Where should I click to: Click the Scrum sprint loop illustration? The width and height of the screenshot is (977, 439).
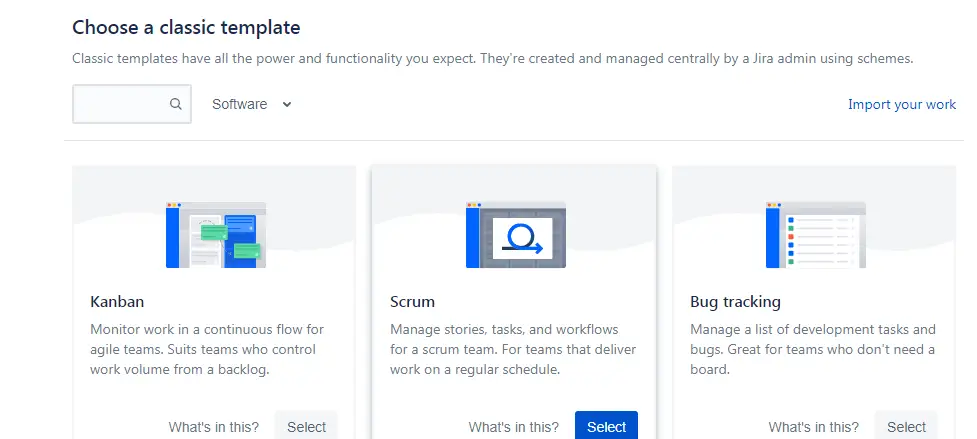(516, 235)
